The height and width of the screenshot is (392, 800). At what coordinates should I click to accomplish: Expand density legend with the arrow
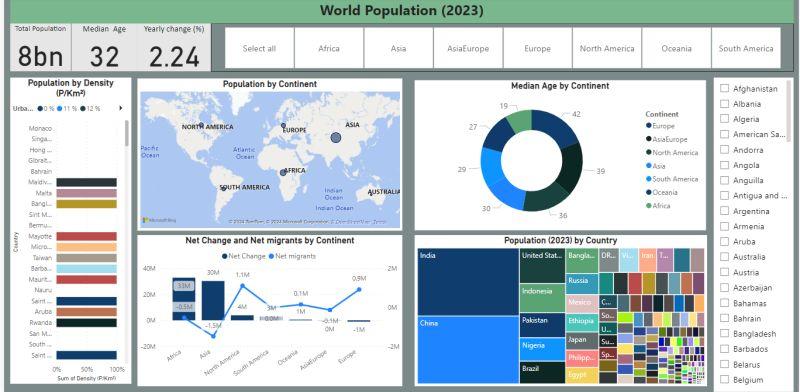click(121, 108)
